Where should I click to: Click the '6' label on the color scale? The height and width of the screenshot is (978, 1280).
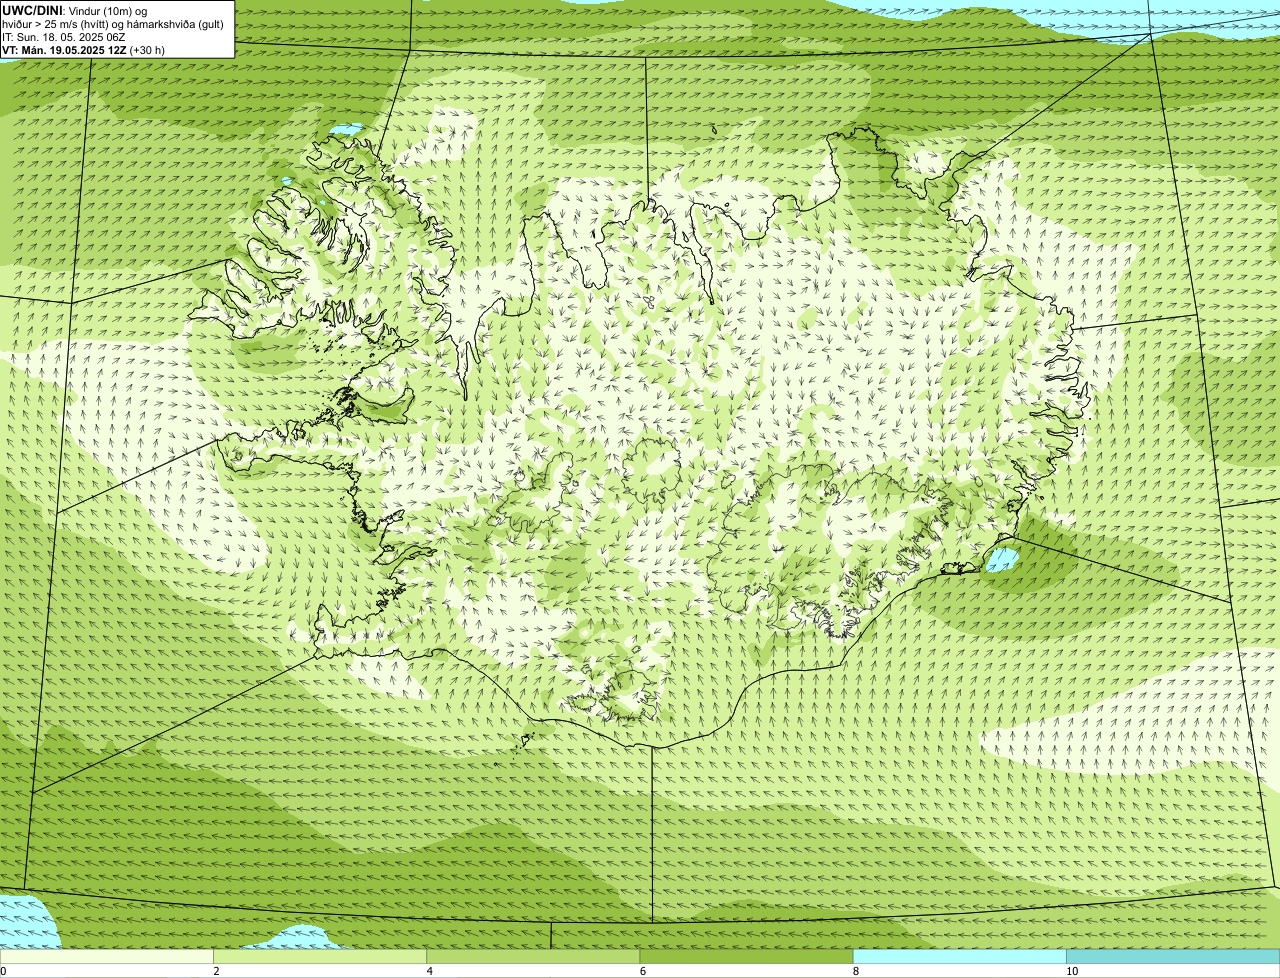643,971
